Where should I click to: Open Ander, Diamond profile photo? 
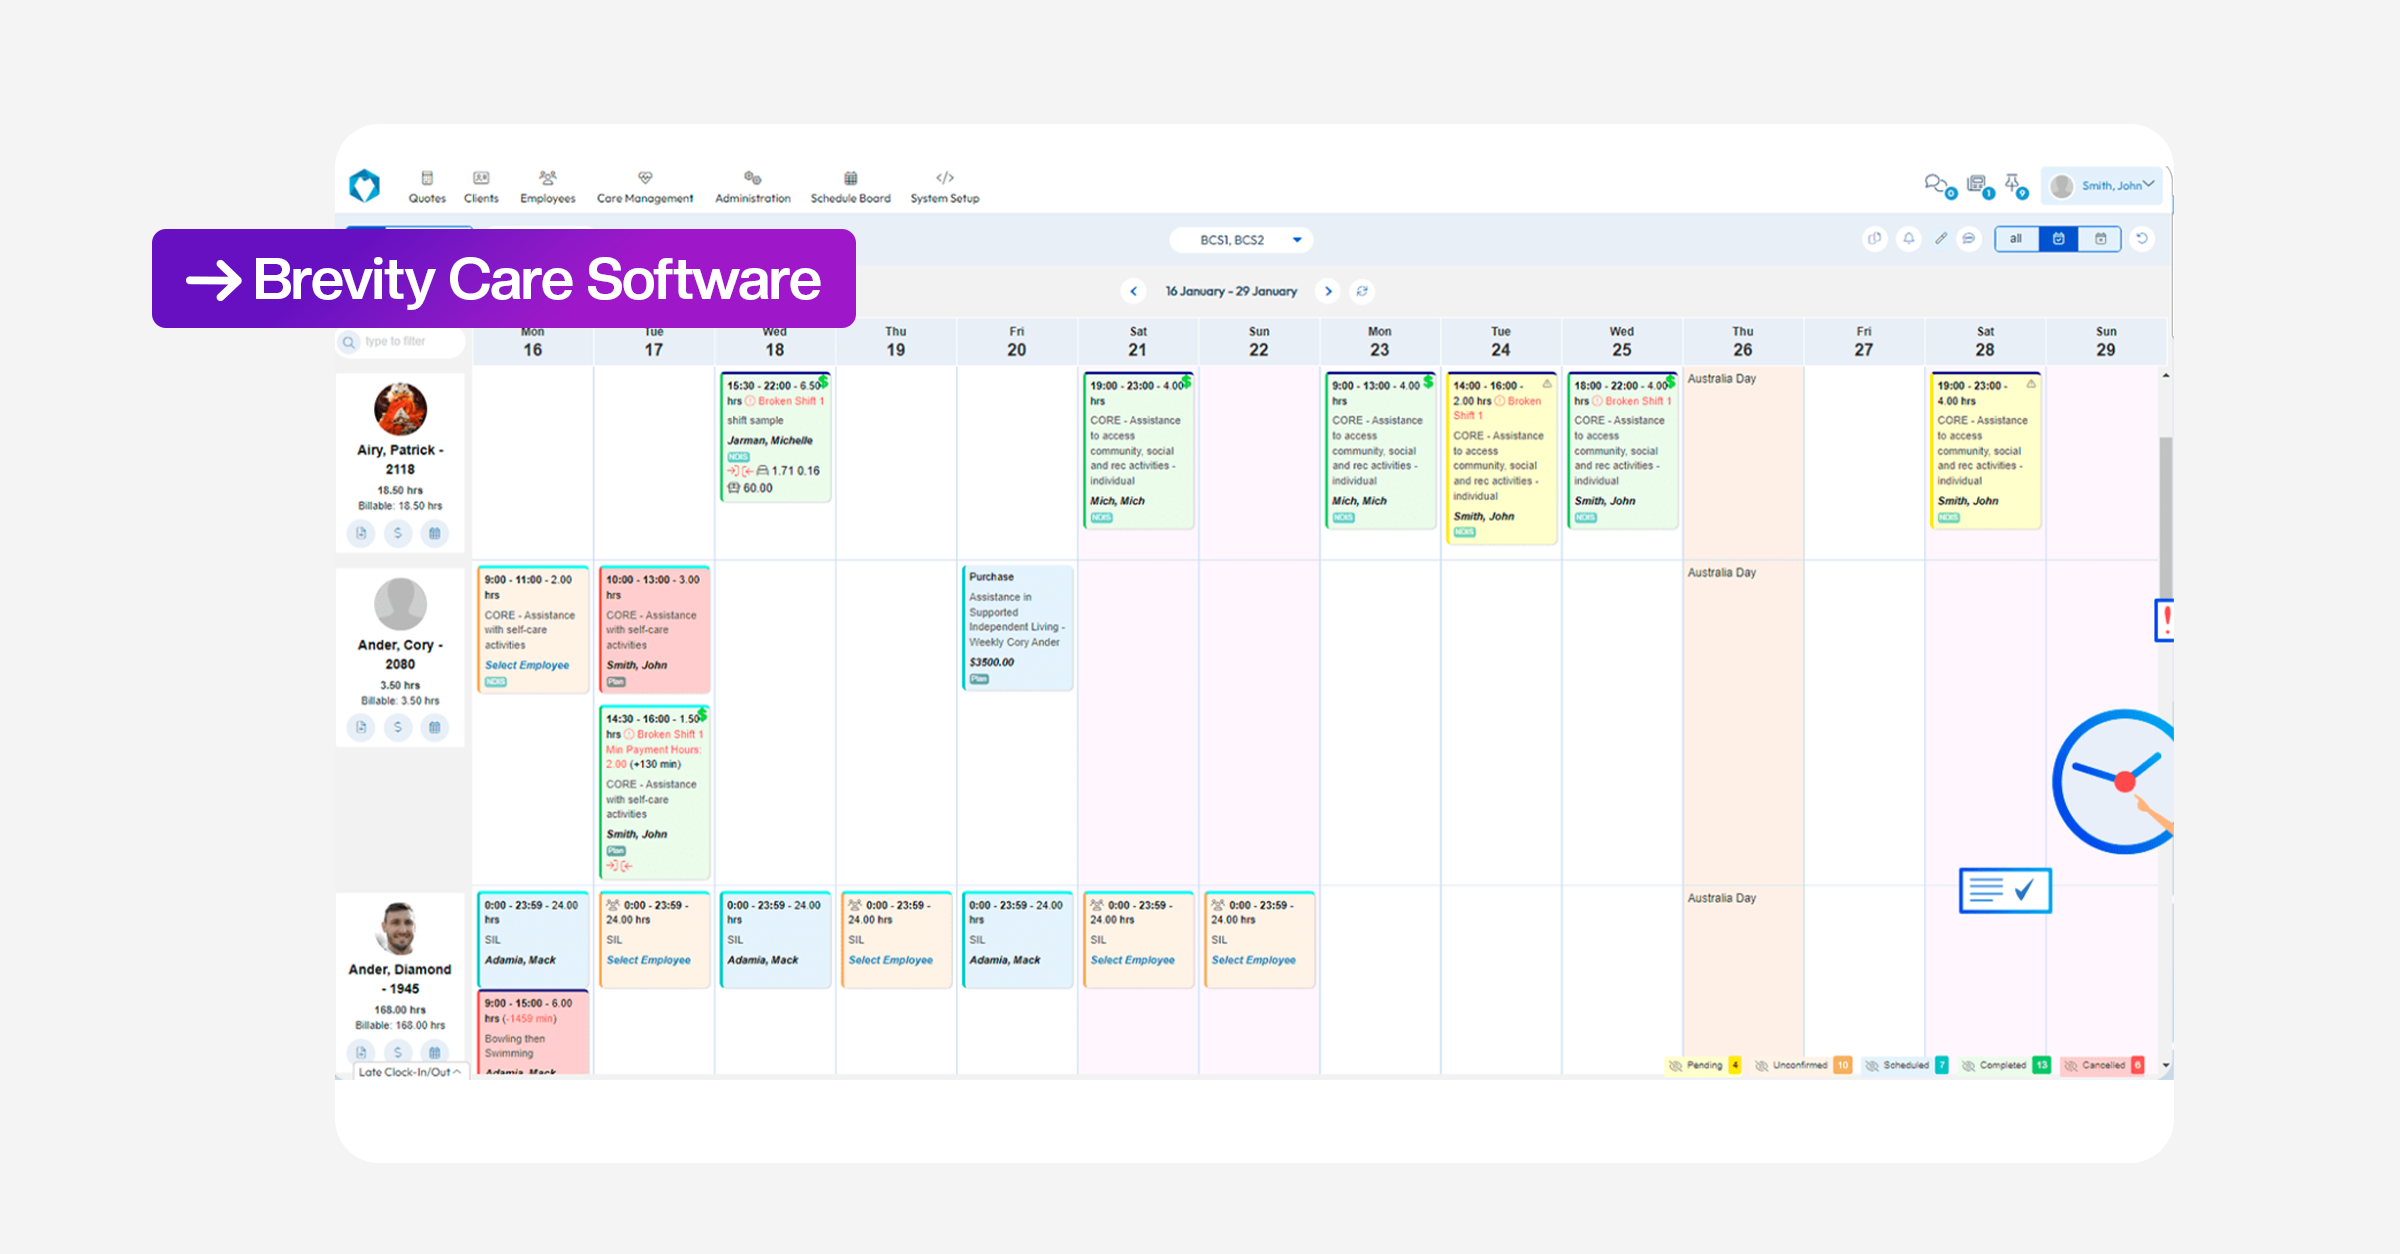[400, 928]
